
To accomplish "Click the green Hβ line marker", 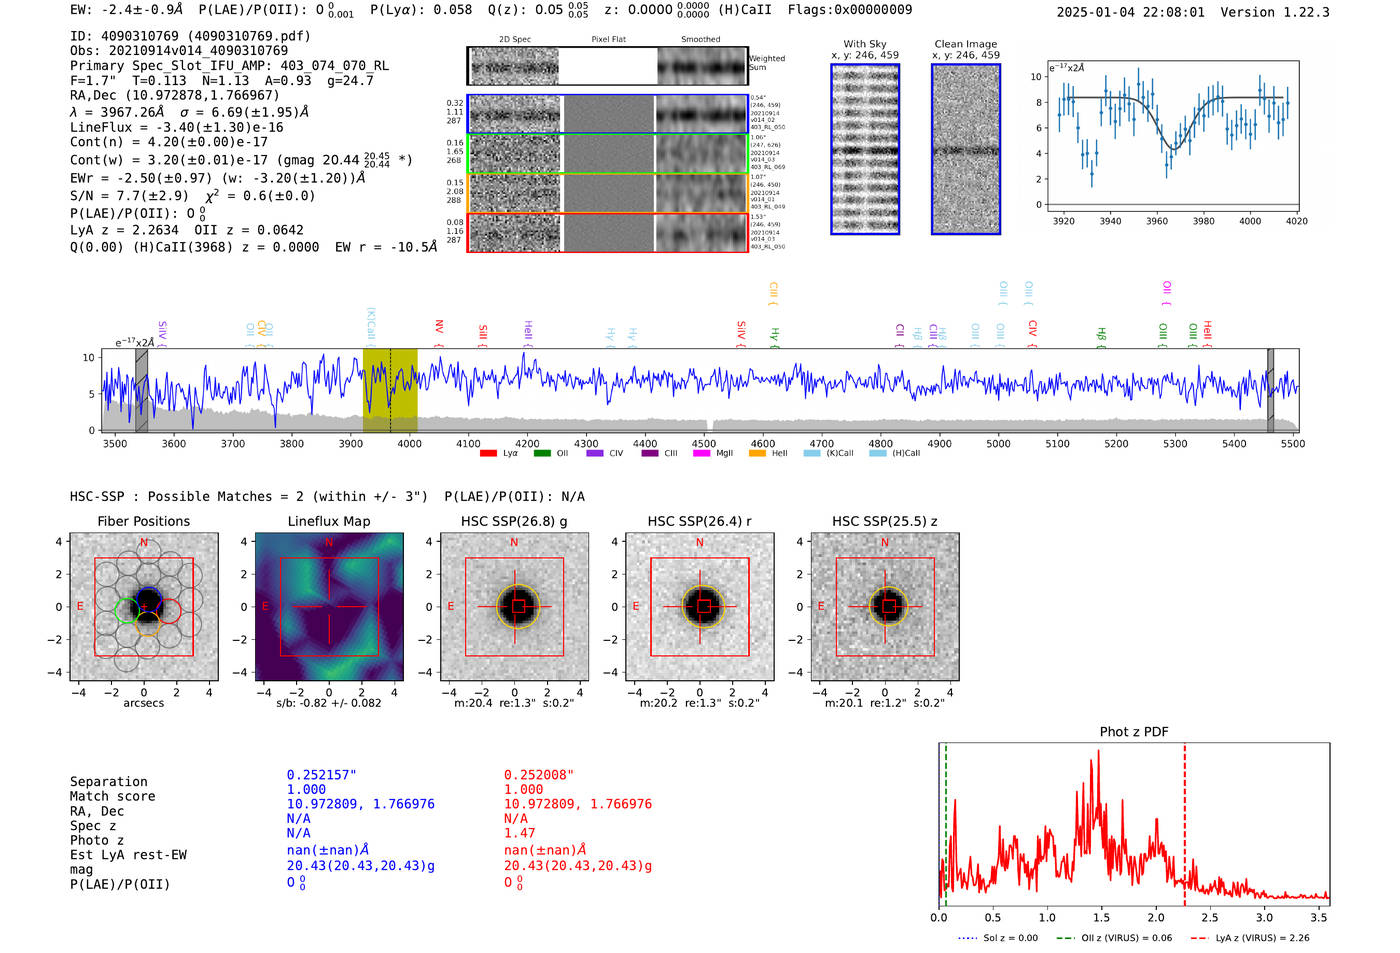I will pyautogui.click(x=1101, y=336).
